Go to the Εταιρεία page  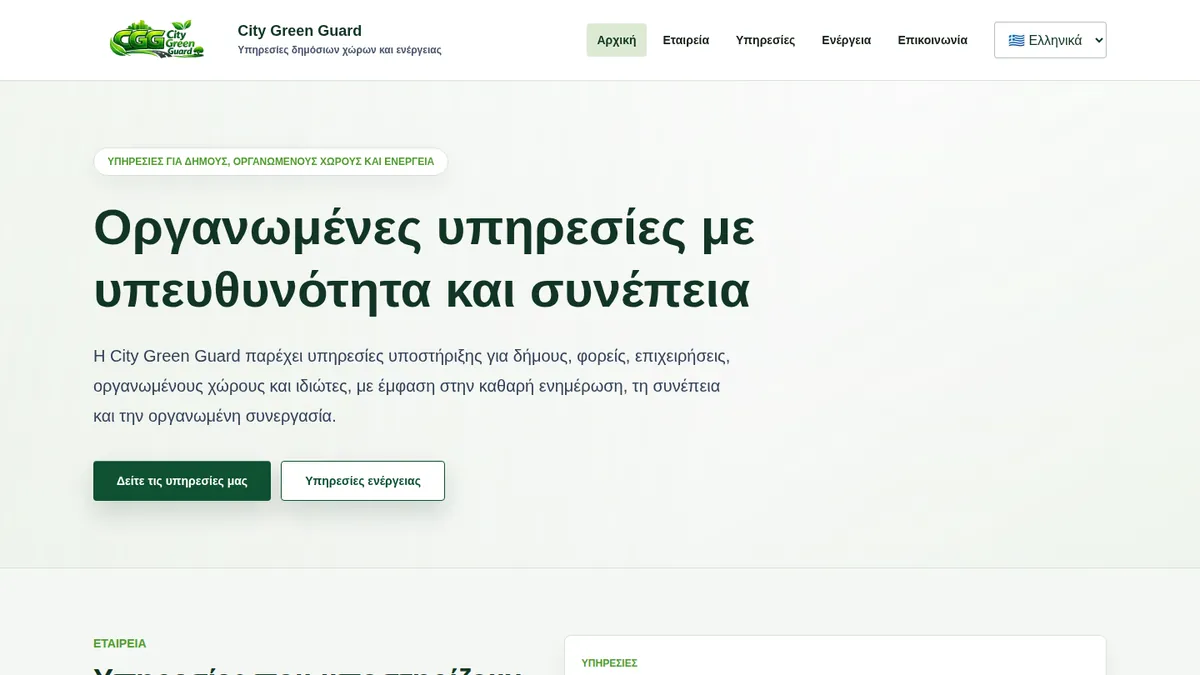tap(686, 40)
